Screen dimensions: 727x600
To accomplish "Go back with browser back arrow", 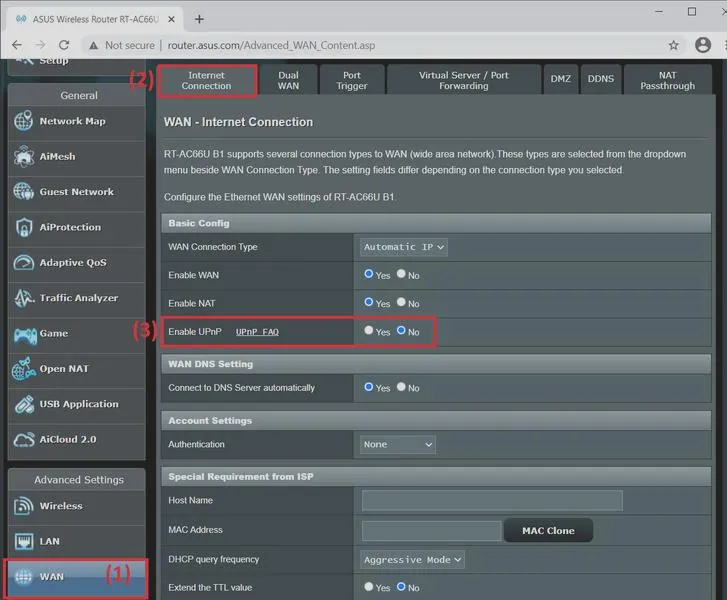I will point(17,45).
